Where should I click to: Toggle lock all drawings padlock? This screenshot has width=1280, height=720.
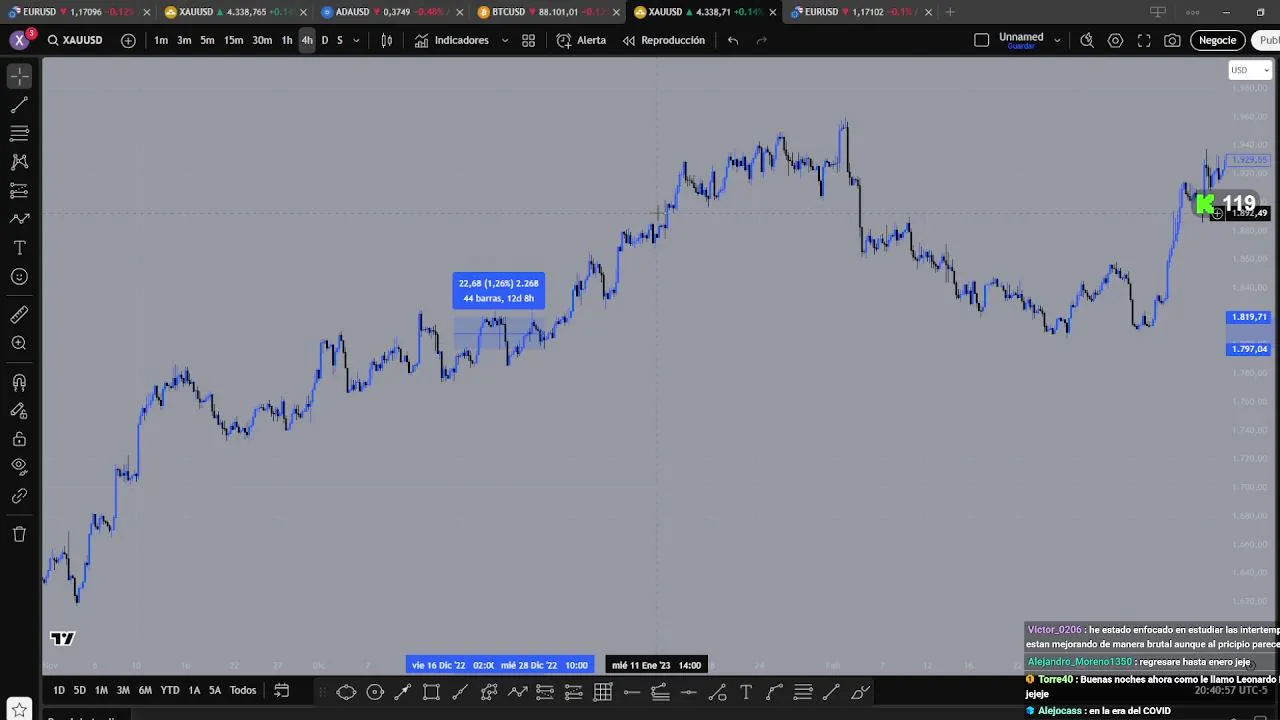pos(19,439)
